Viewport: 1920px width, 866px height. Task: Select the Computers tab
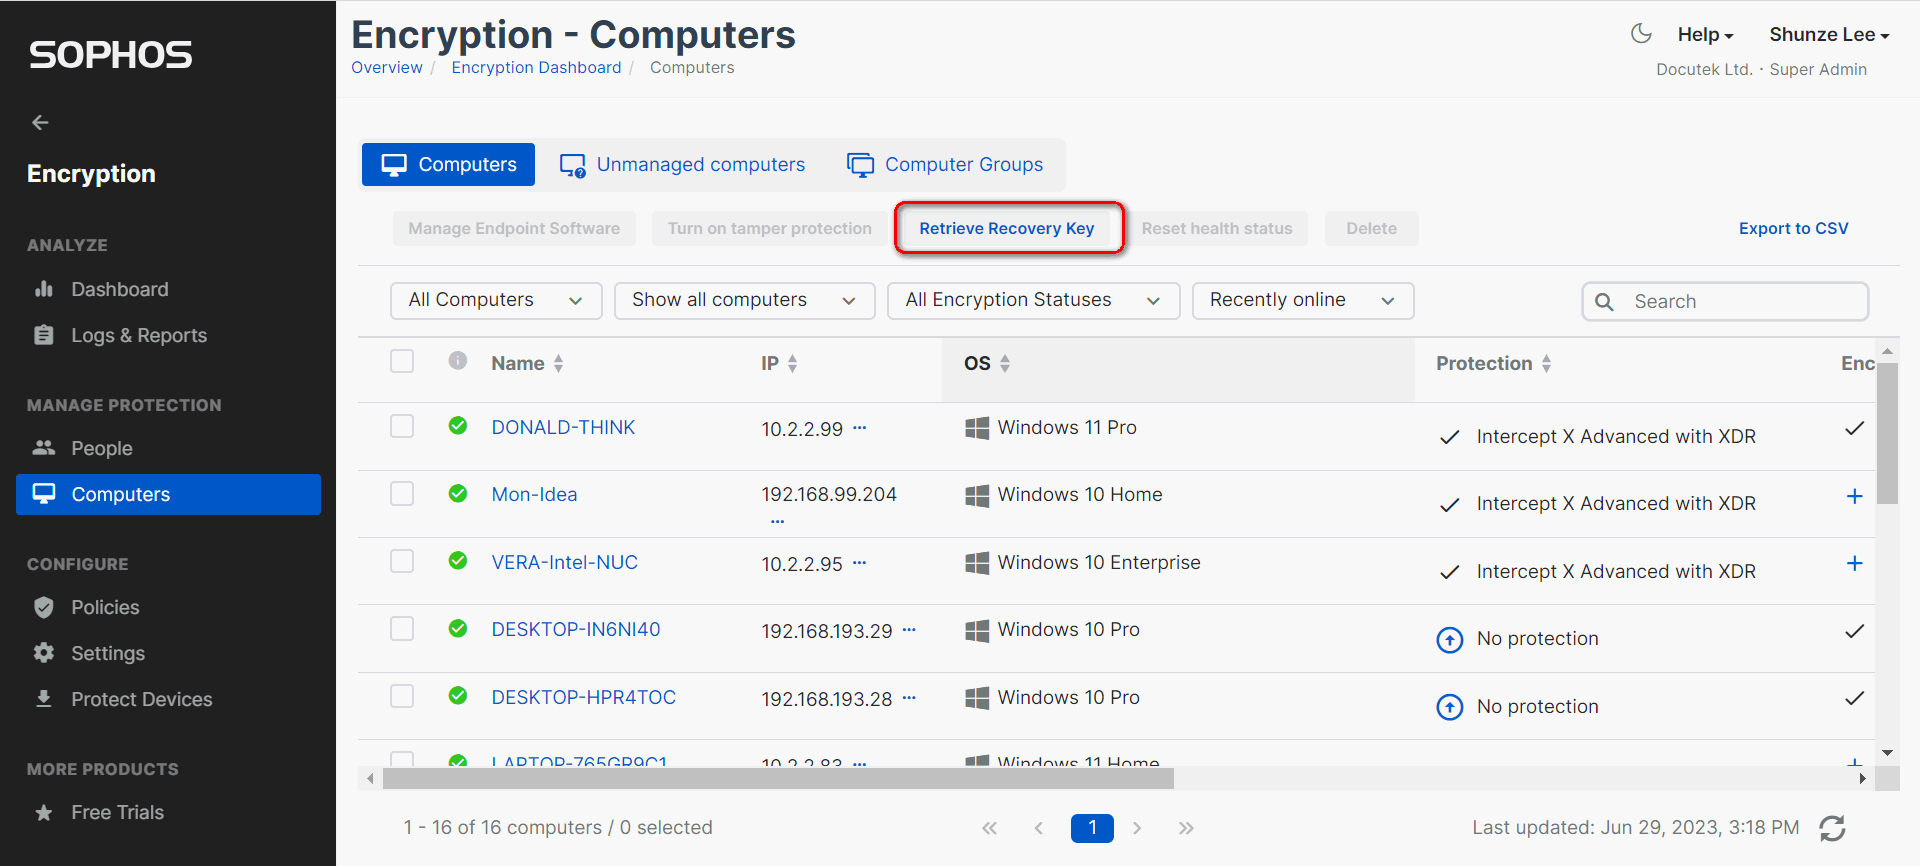point(448,165)
